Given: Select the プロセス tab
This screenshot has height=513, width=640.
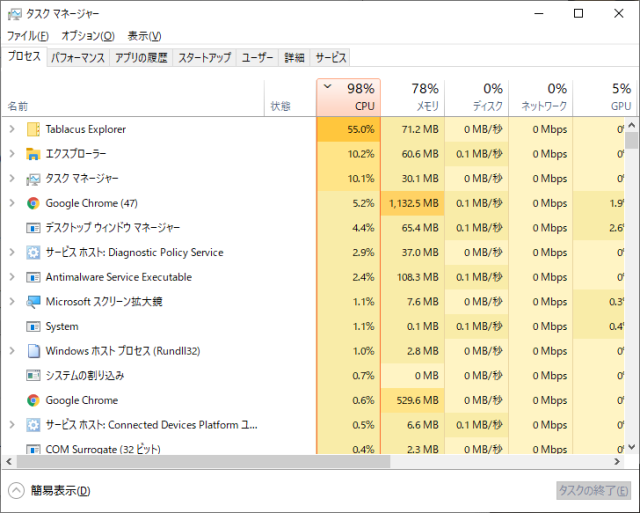Looking at the screenshot, I should click(24, 56).
